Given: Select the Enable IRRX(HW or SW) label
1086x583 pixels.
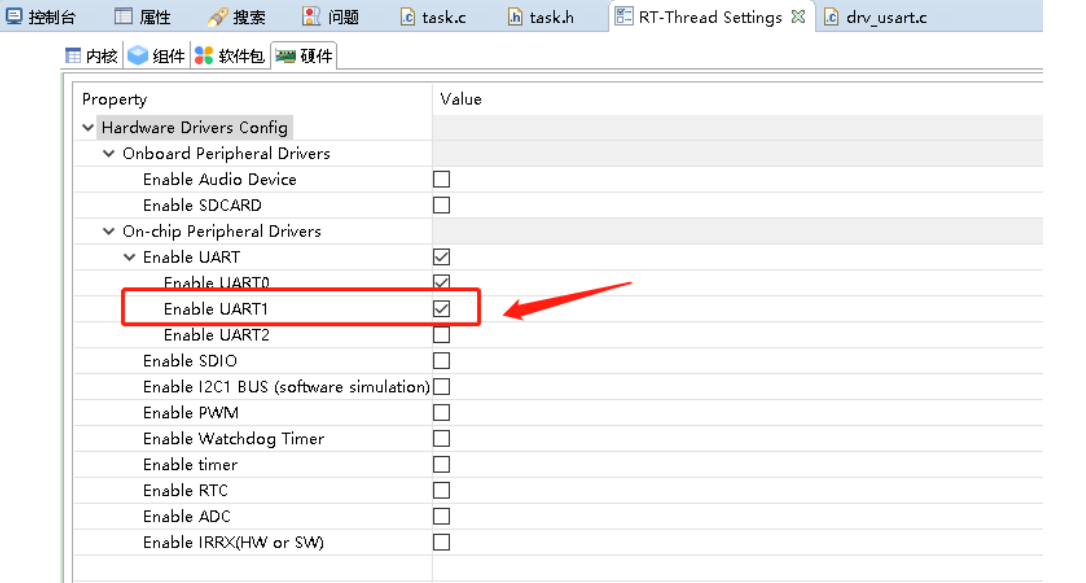Looking at the screenshot, I should pyautogui.click(x=233, y=542).
